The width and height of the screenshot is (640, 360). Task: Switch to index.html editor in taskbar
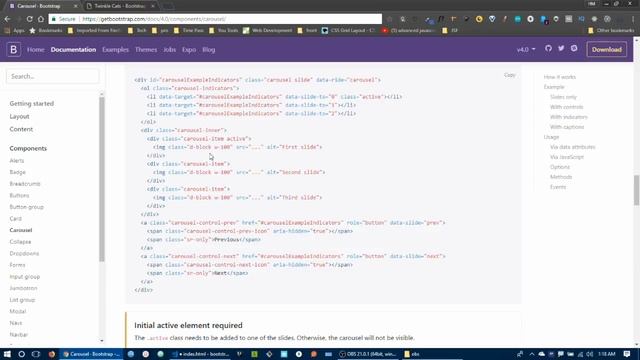pos(200,354)
